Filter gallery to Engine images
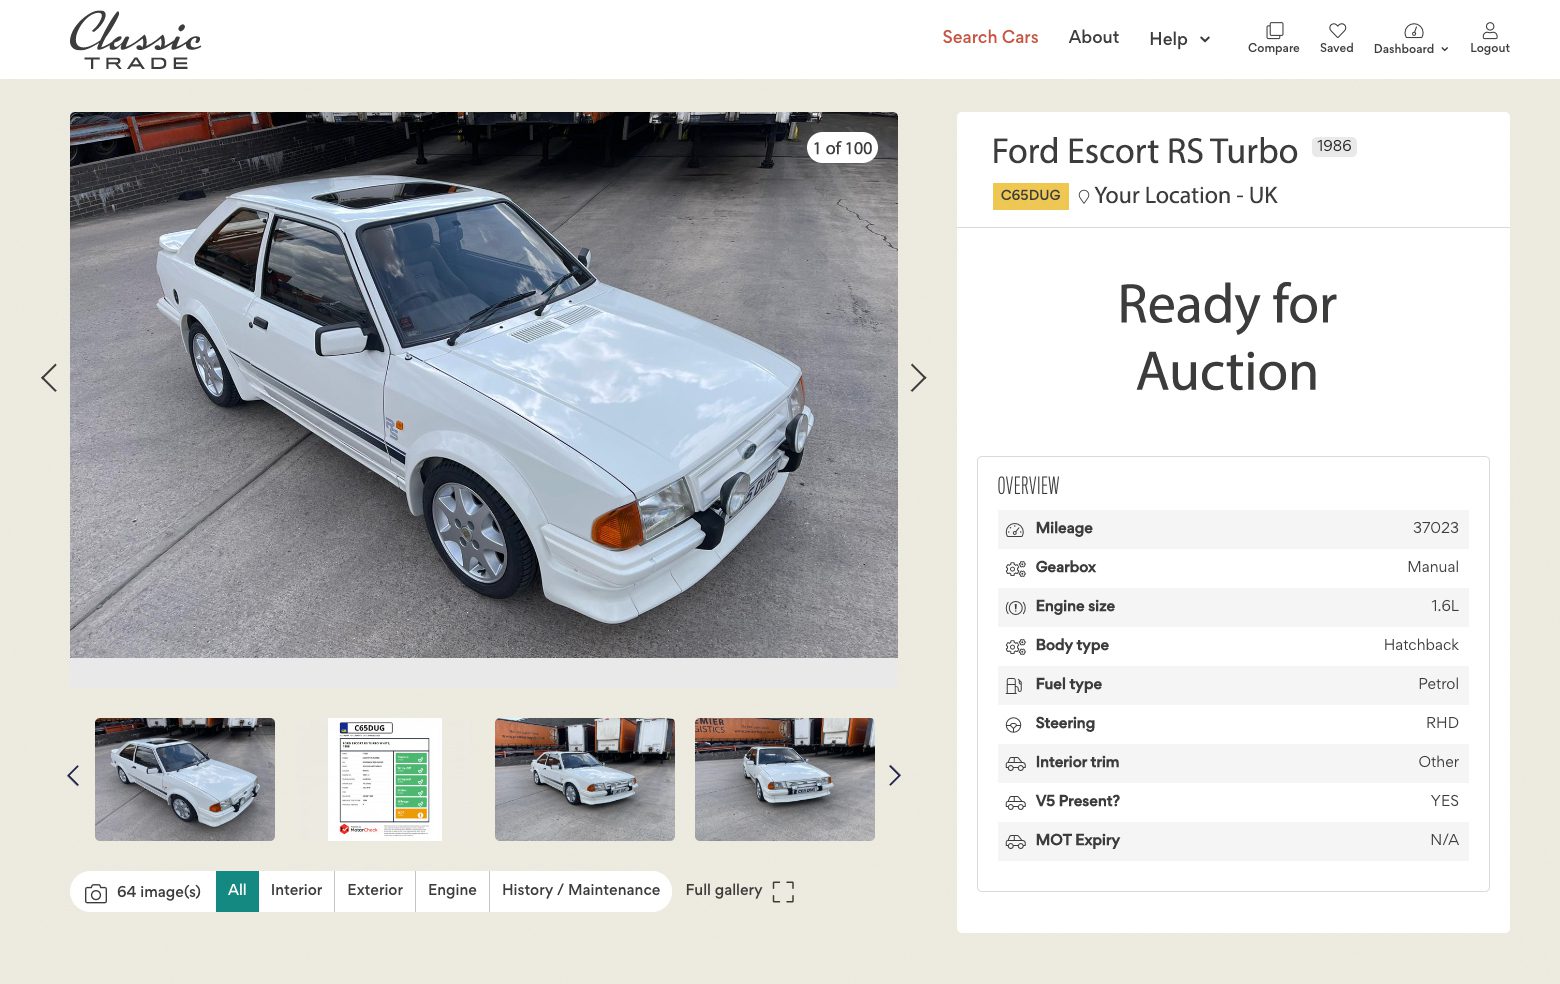Screen dimensions: 1560x984 tap(452, 891)
